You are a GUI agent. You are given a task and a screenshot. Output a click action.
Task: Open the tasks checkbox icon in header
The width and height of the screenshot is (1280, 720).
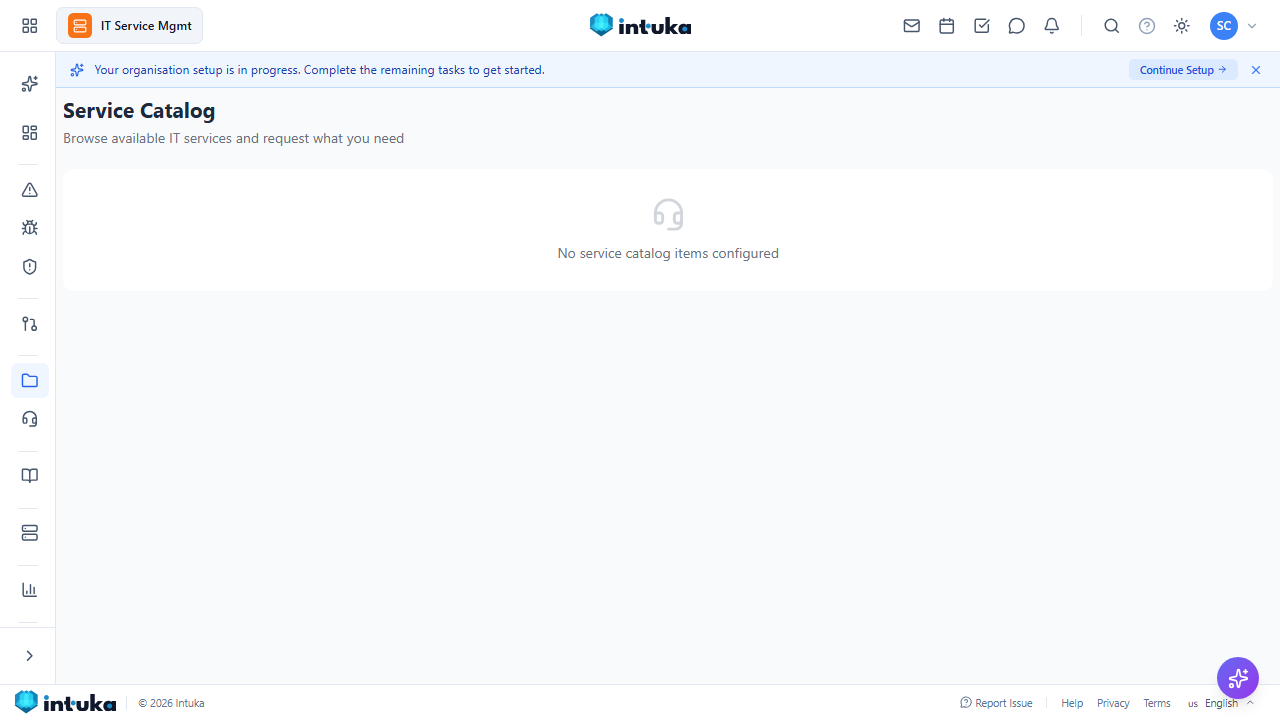982,26
